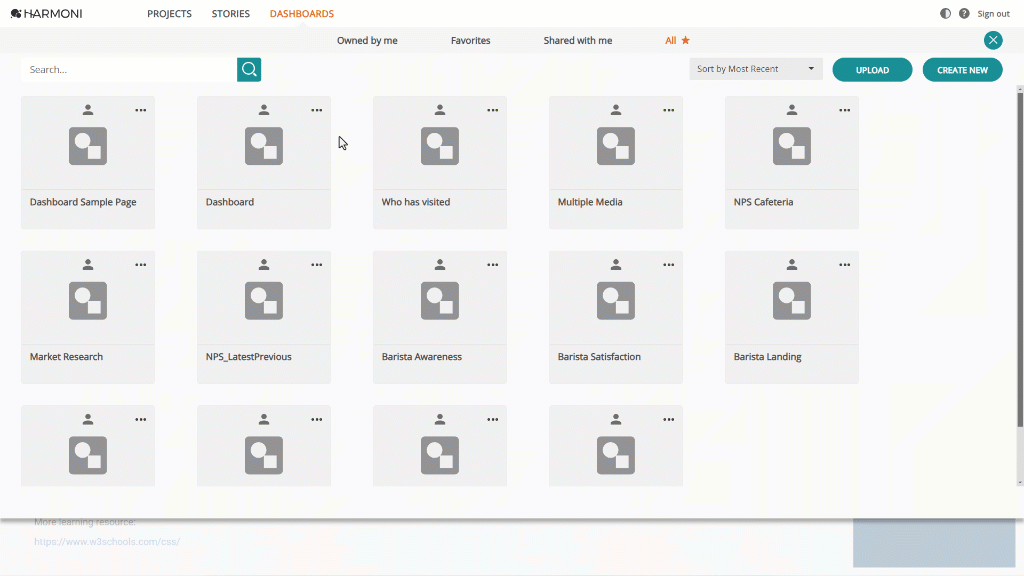
Task: Click the Create New button
Action: 962,70
